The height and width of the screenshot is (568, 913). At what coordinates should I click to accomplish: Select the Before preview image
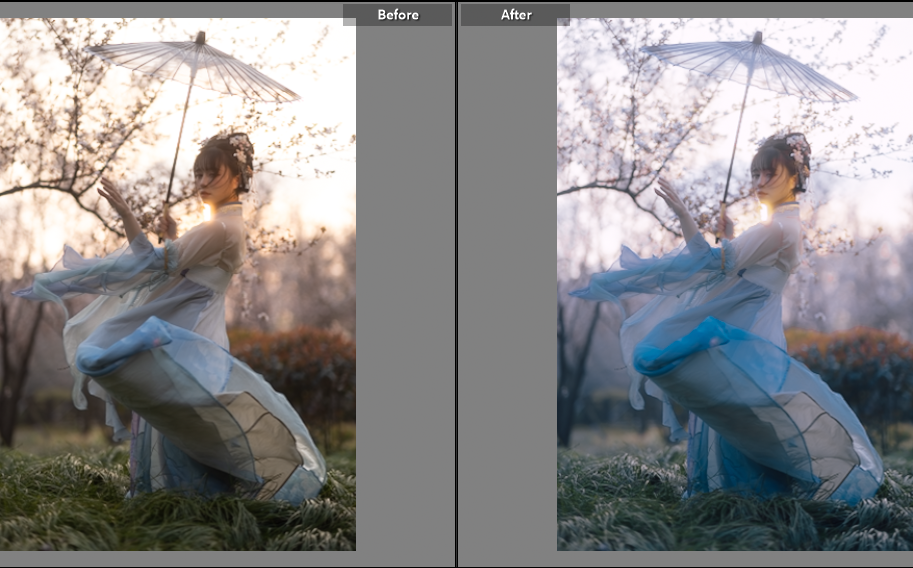click(x=178, y=284)
